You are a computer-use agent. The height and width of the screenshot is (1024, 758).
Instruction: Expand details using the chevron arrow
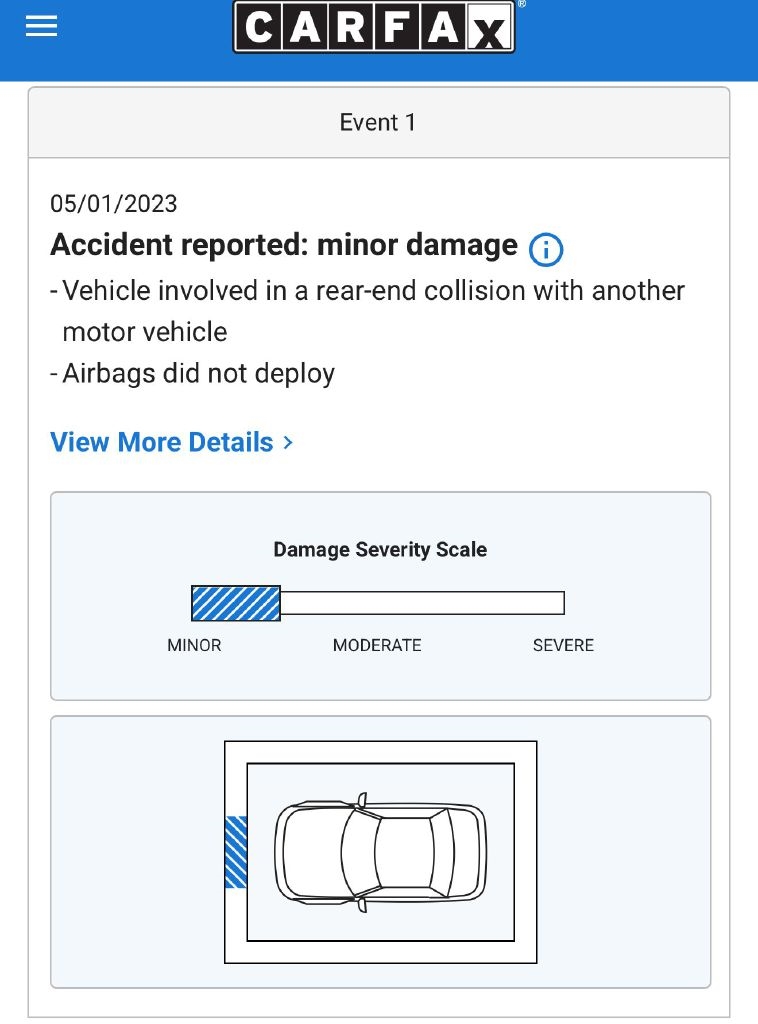coord(288,442)
